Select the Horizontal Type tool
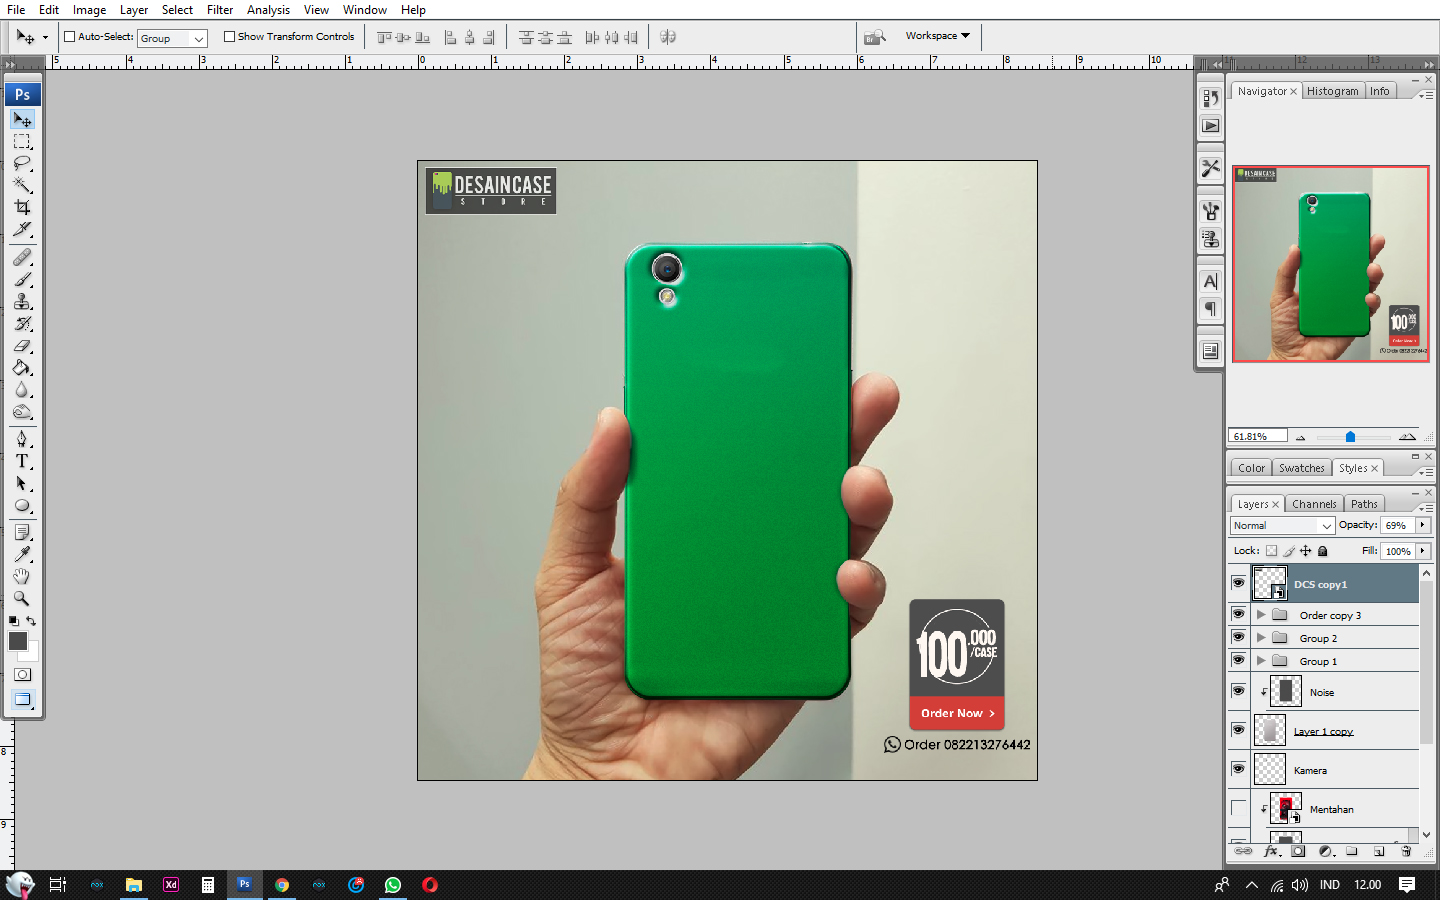 pos(22,461)
